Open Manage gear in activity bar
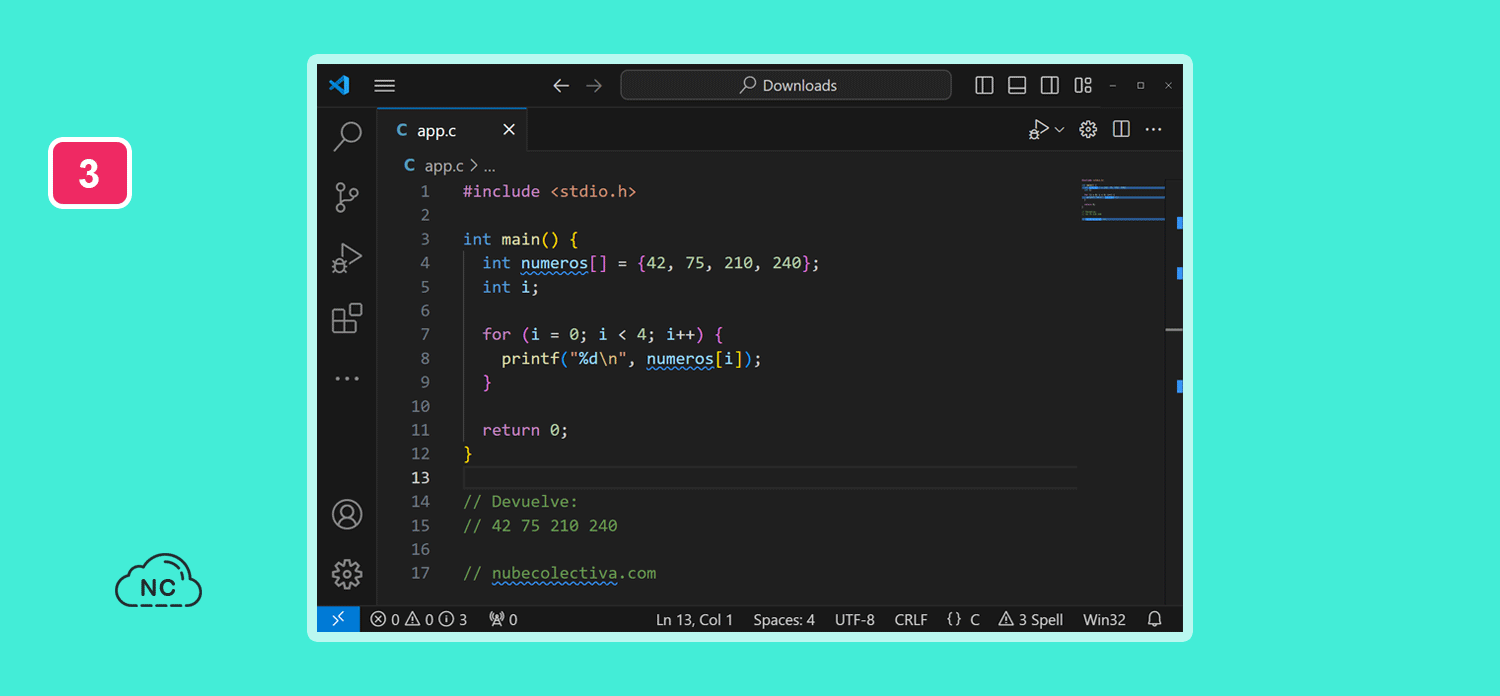 click(347, 574)
